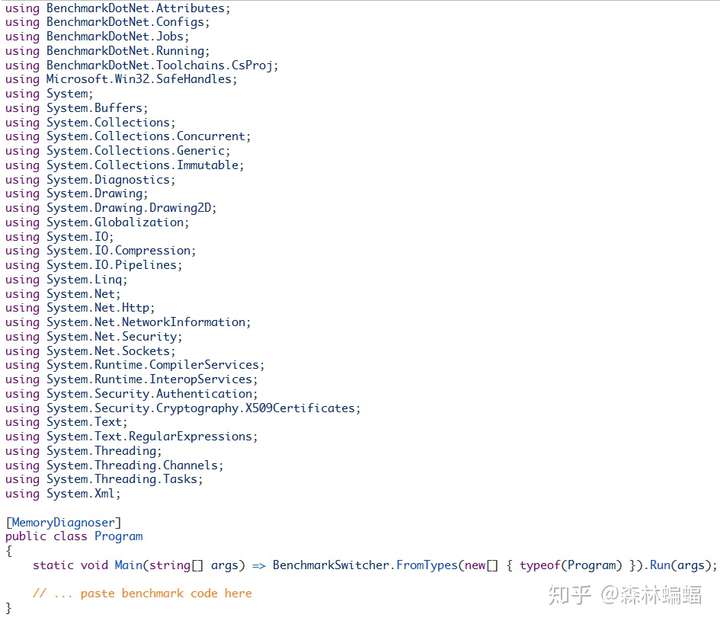This screenshot has height=624, width=720.
Task: Click the 'using System.Threading;' line
Action: click(84, 451)
